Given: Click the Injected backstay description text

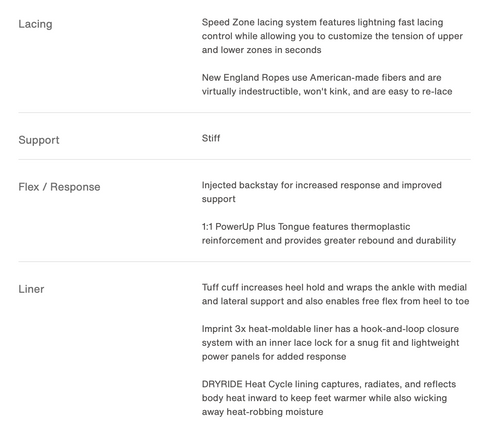Looking at the screenshot, I should pyautogui.click(x=321, y=192).
